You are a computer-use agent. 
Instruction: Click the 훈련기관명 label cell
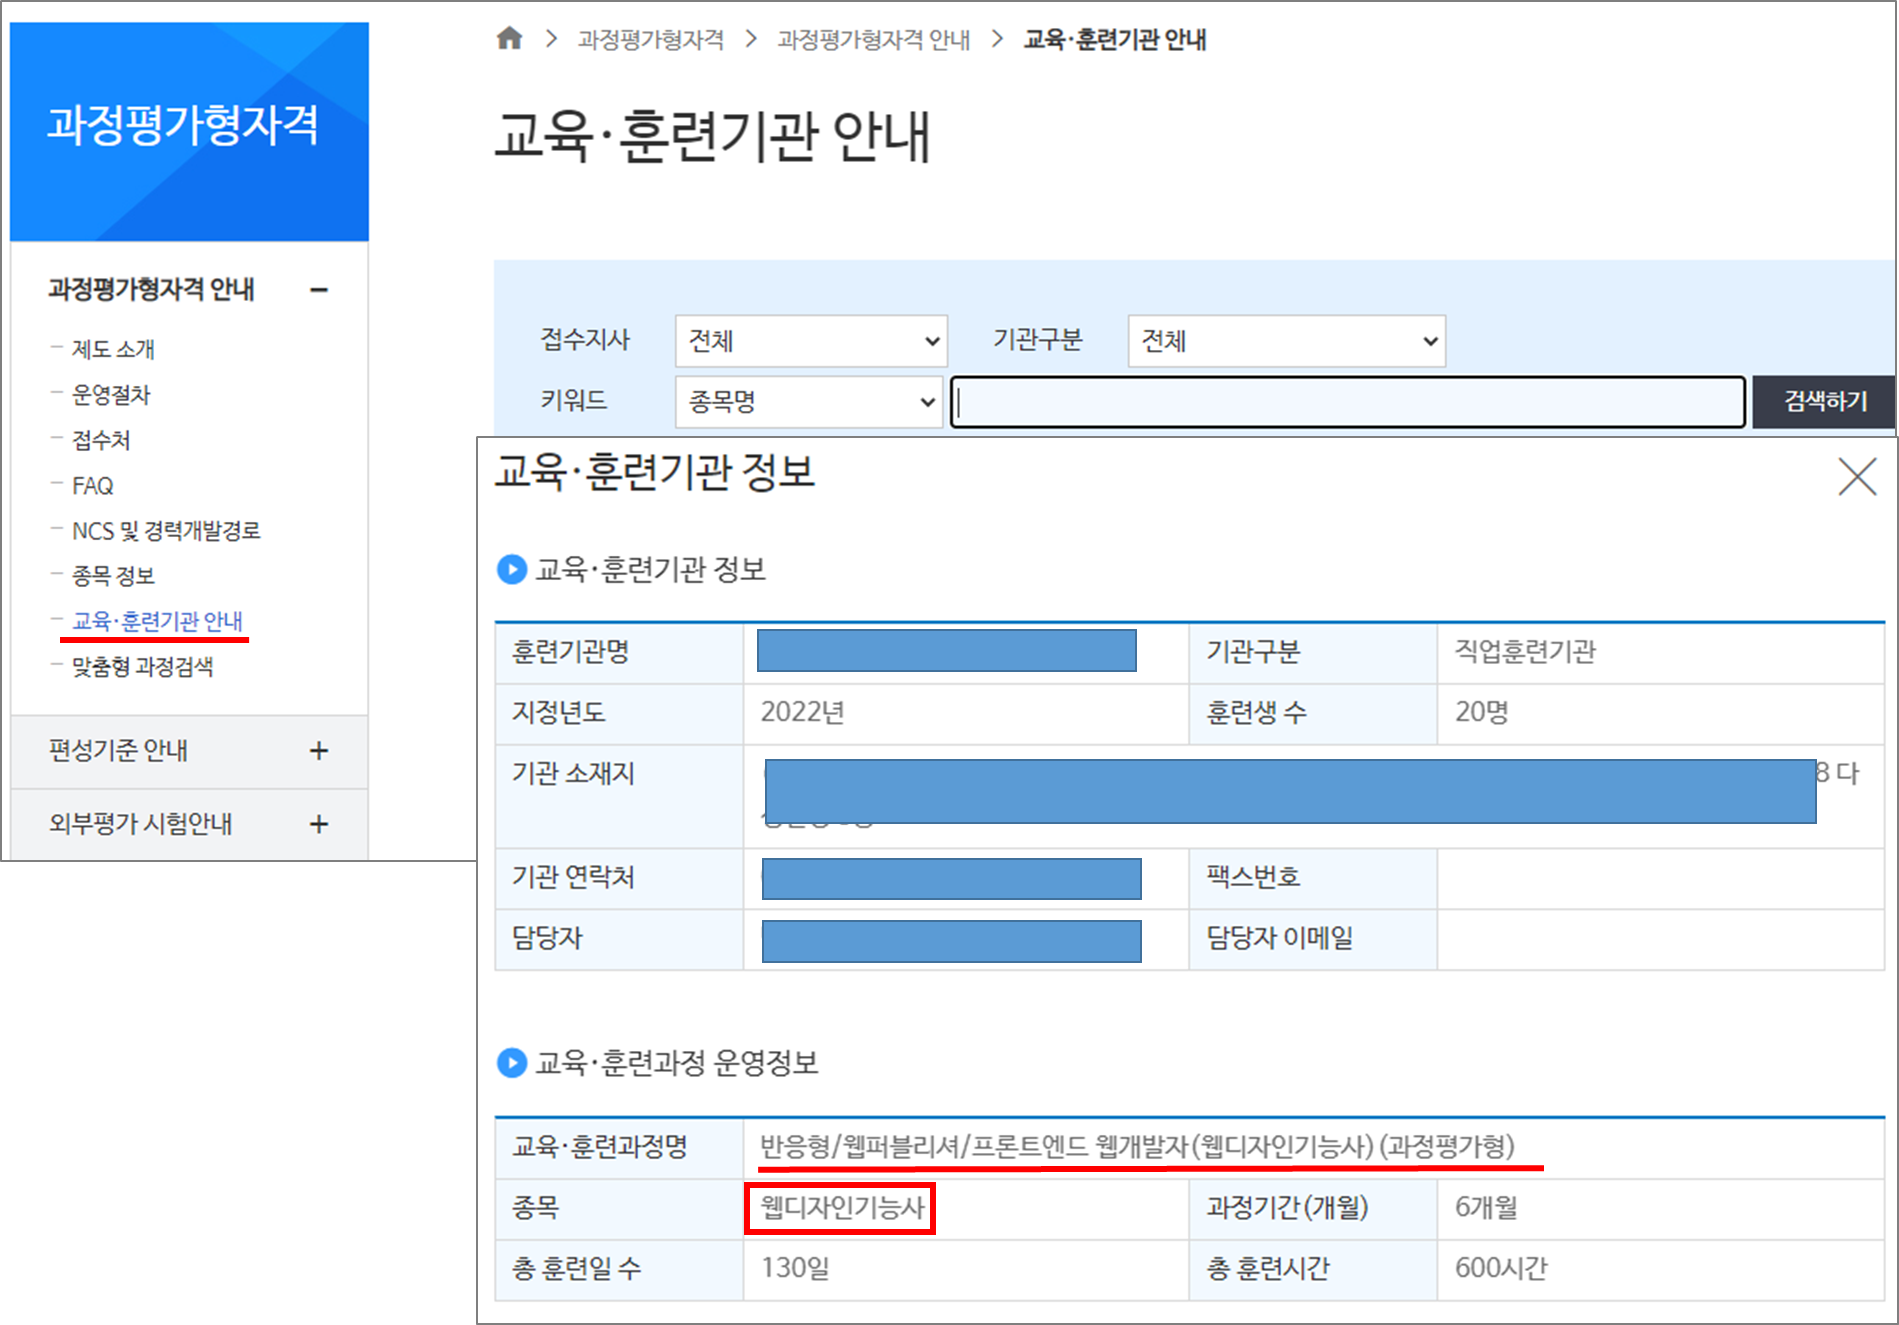[x=619, y=653]
